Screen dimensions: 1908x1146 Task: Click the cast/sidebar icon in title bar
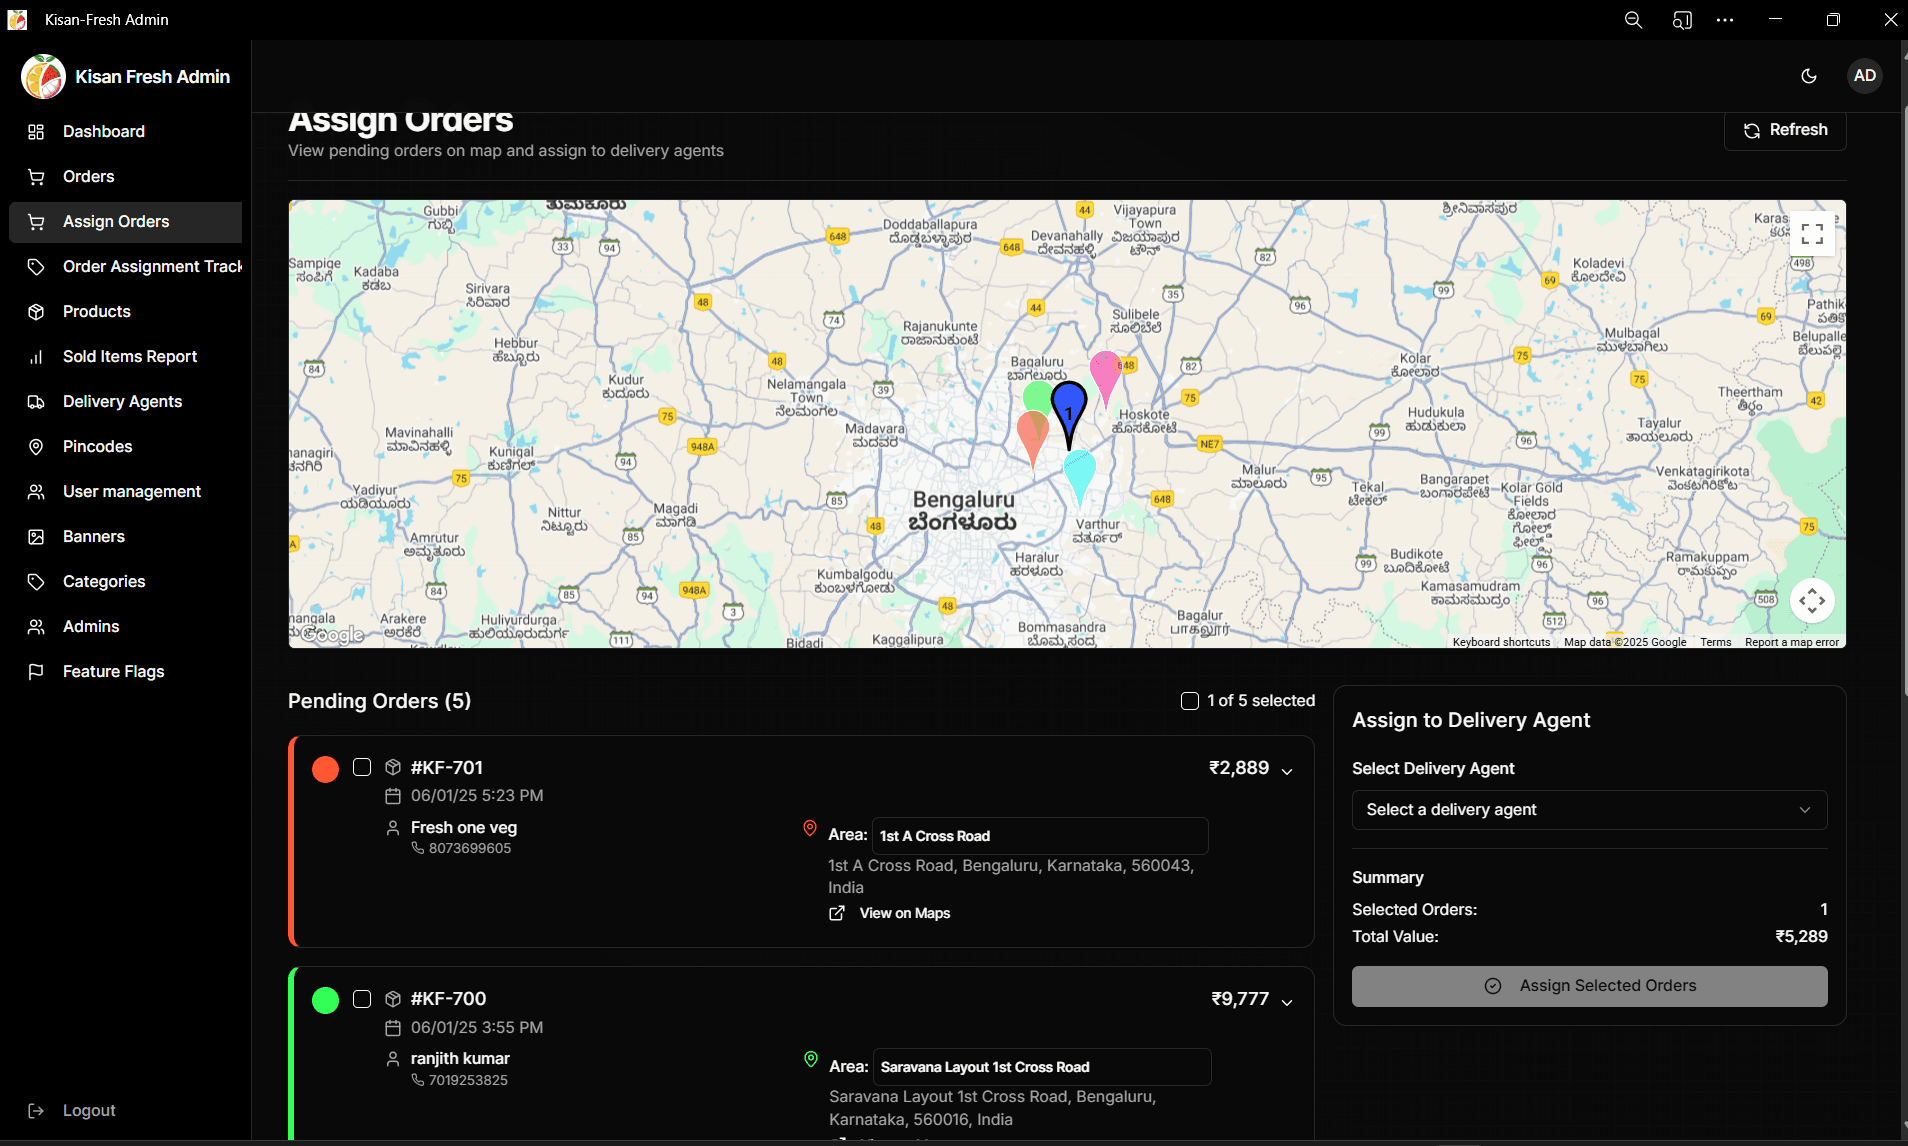pos(1682,20)
